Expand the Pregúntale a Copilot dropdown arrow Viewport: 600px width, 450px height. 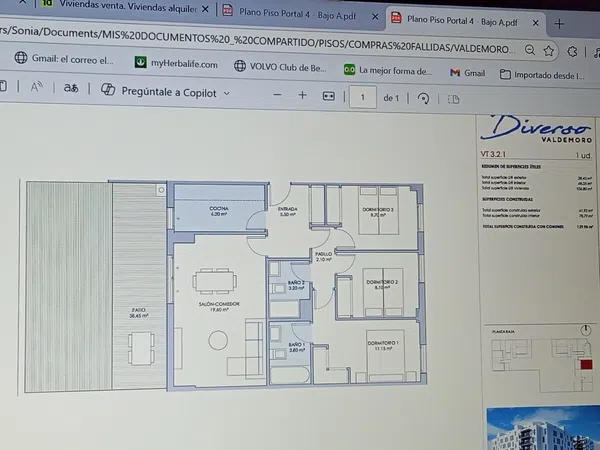pyautogui.click(x=227, y=91)
